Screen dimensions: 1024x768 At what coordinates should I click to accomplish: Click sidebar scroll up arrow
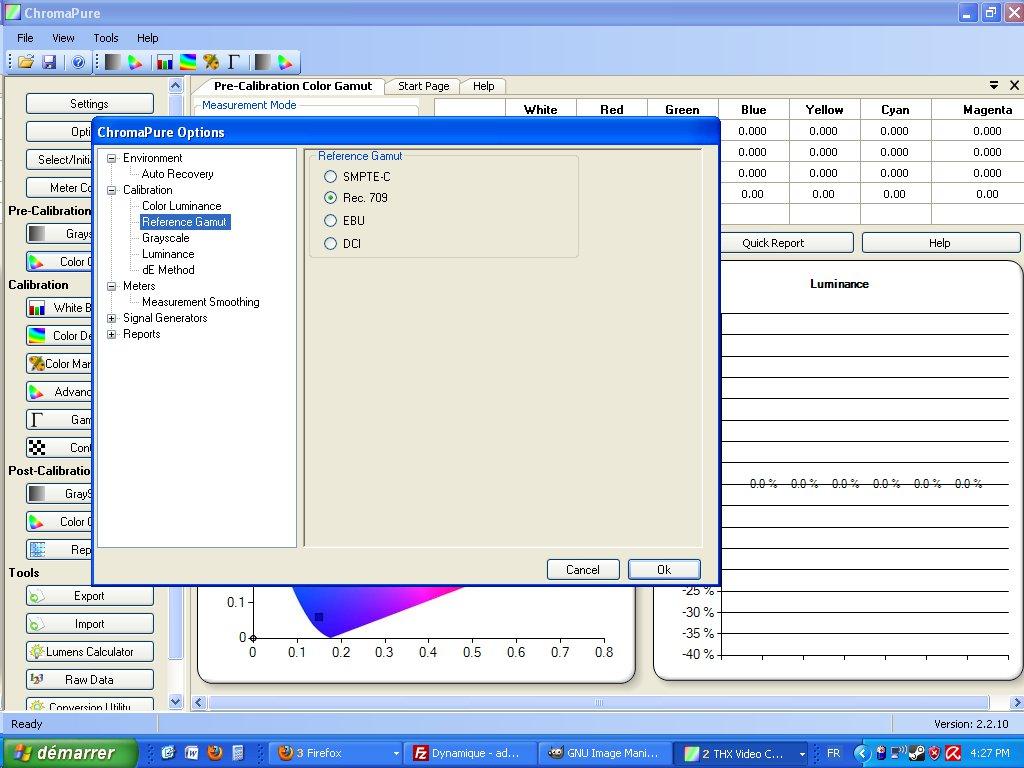pyautogui.click(x=176, y=86)
